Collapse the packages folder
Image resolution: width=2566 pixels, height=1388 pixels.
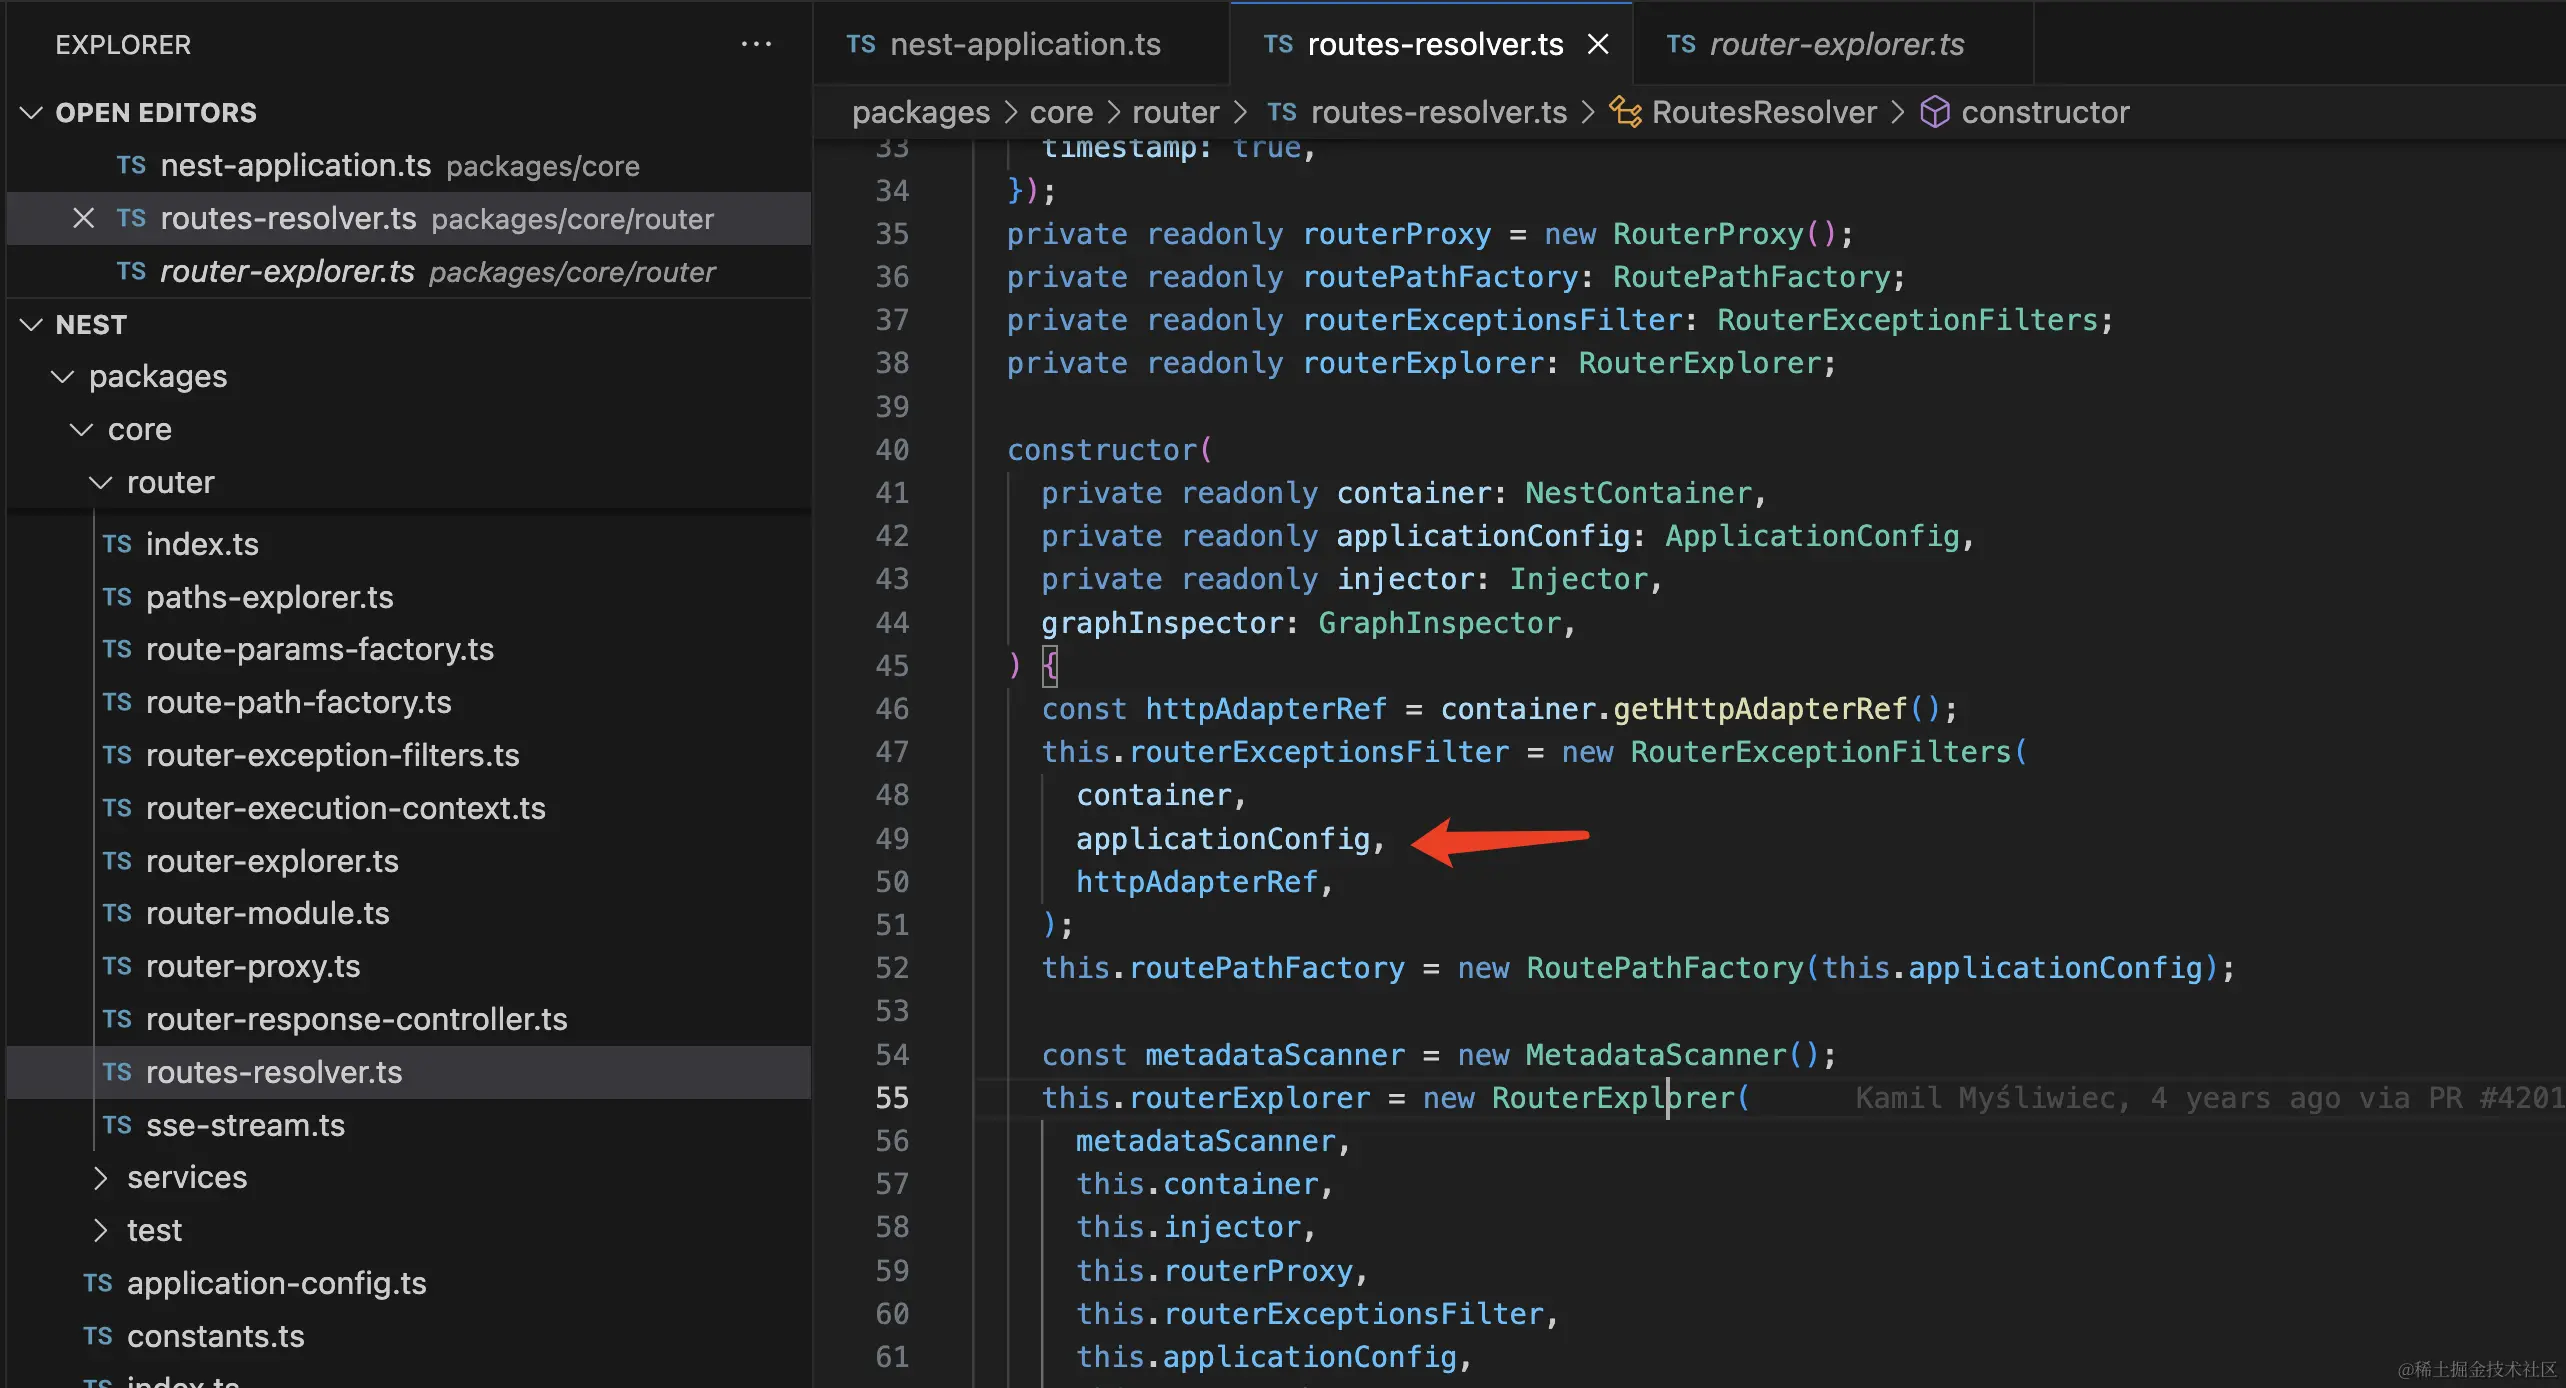tap(63, 376)
